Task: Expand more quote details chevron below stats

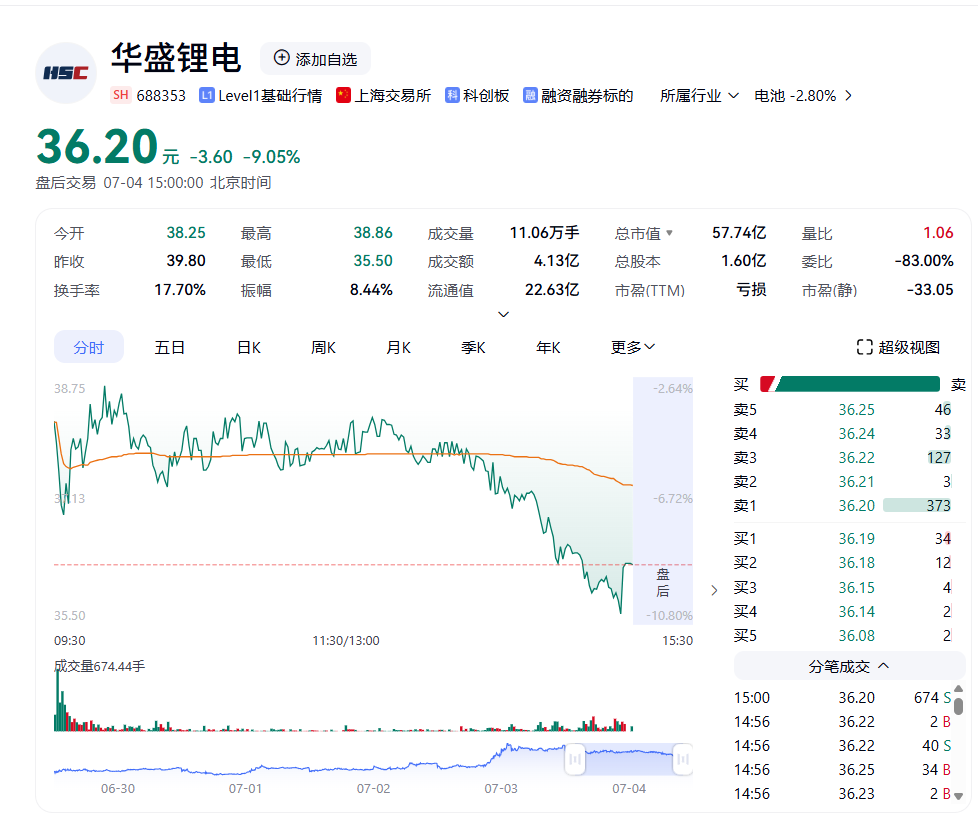Action: click(504, 314)
